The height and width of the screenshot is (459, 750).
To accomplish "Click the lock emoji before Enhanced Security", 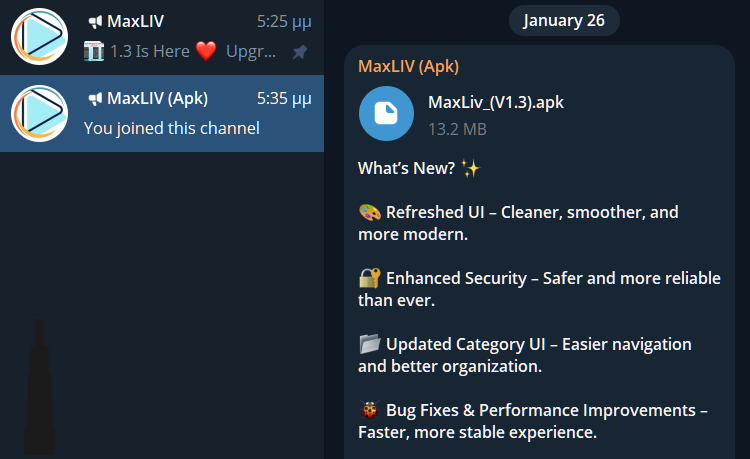I will pos(369,278).
